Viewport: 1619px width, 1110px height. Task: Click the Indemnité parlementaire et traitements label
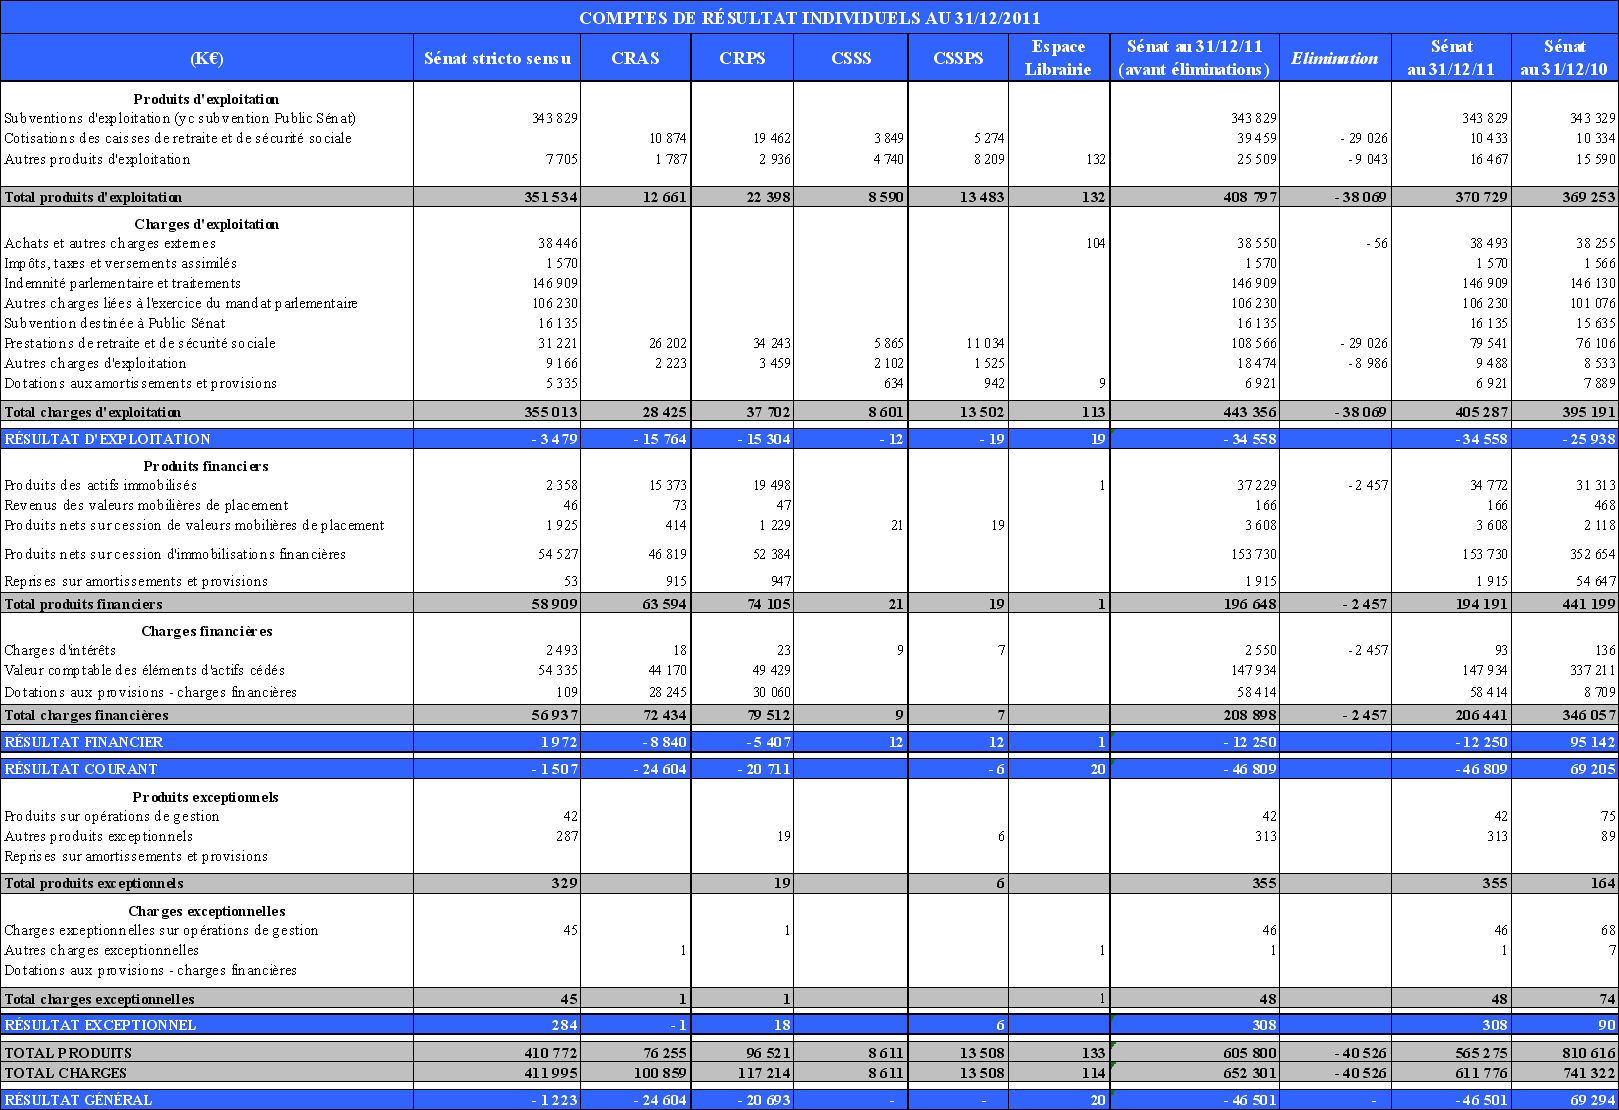coord(122,283)
